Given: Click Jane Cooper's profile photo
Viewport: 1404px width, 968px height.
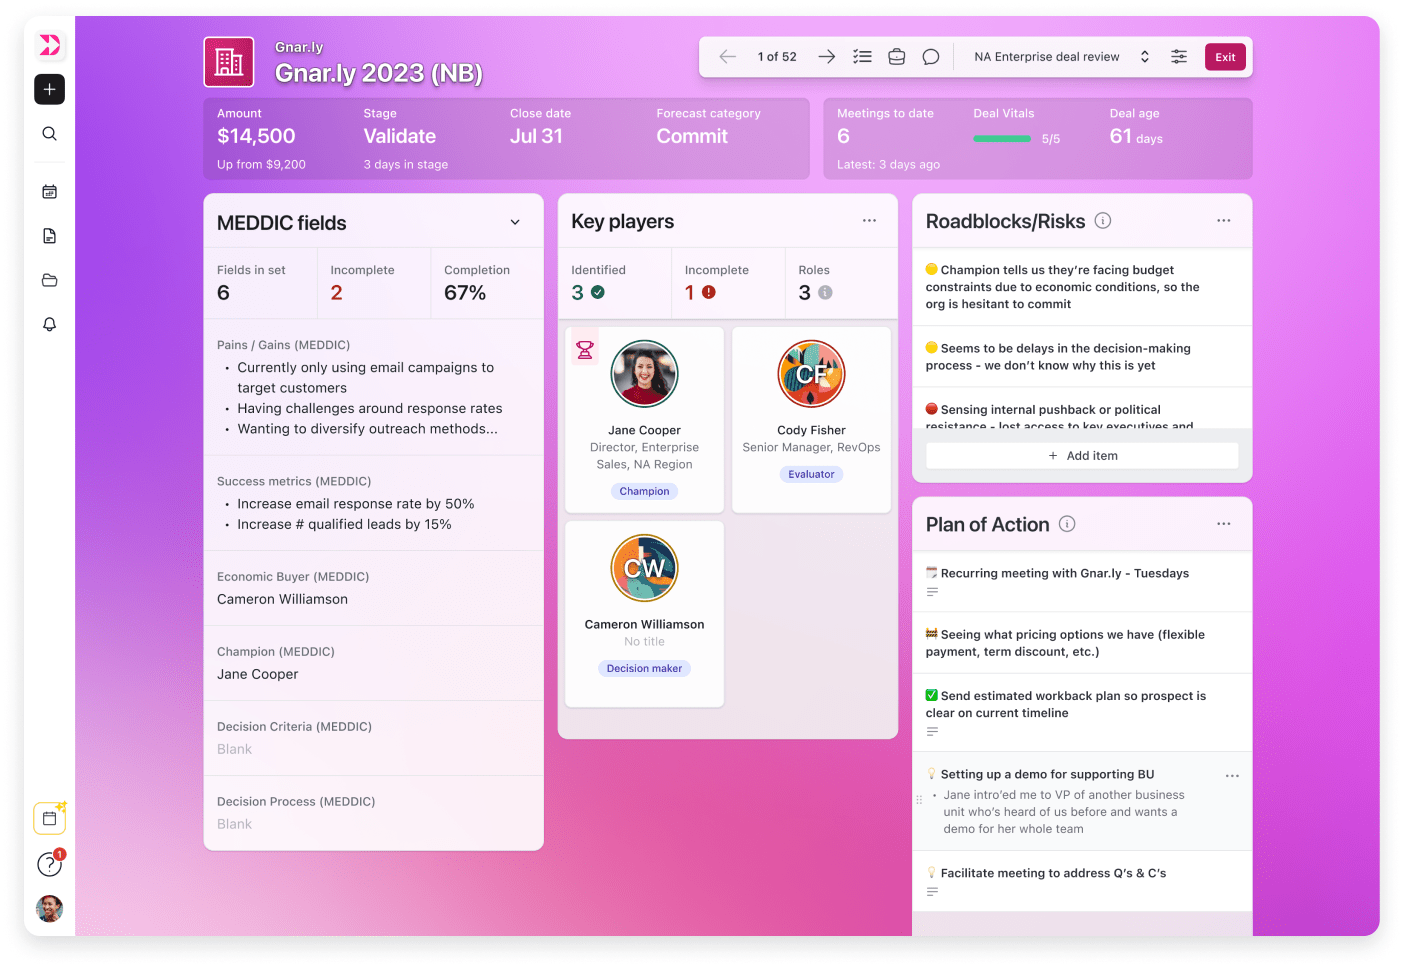Looking at the screenshot, I should pos(644,374).
